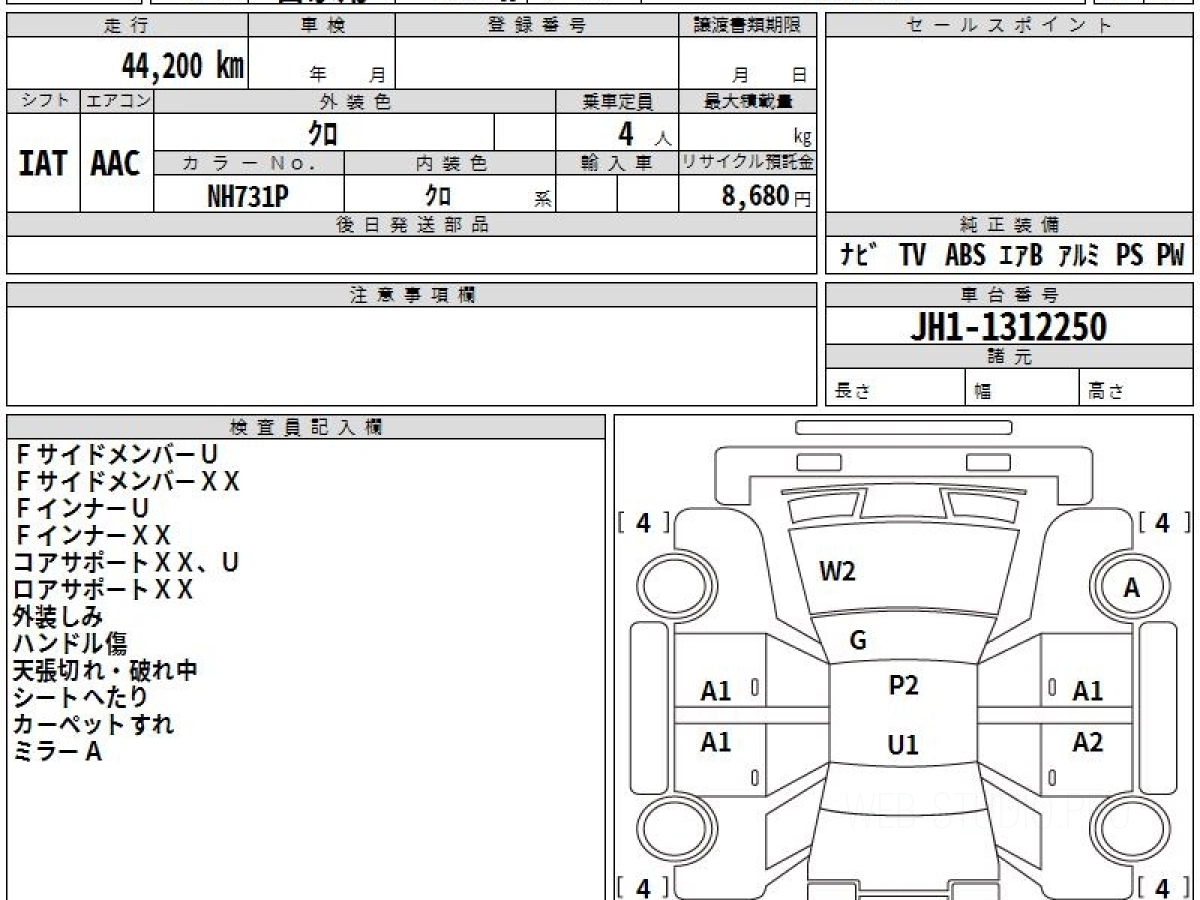This screenshot has height=900, width=1200.
Task: Select the note FインナーU
Action: [82, 509]
